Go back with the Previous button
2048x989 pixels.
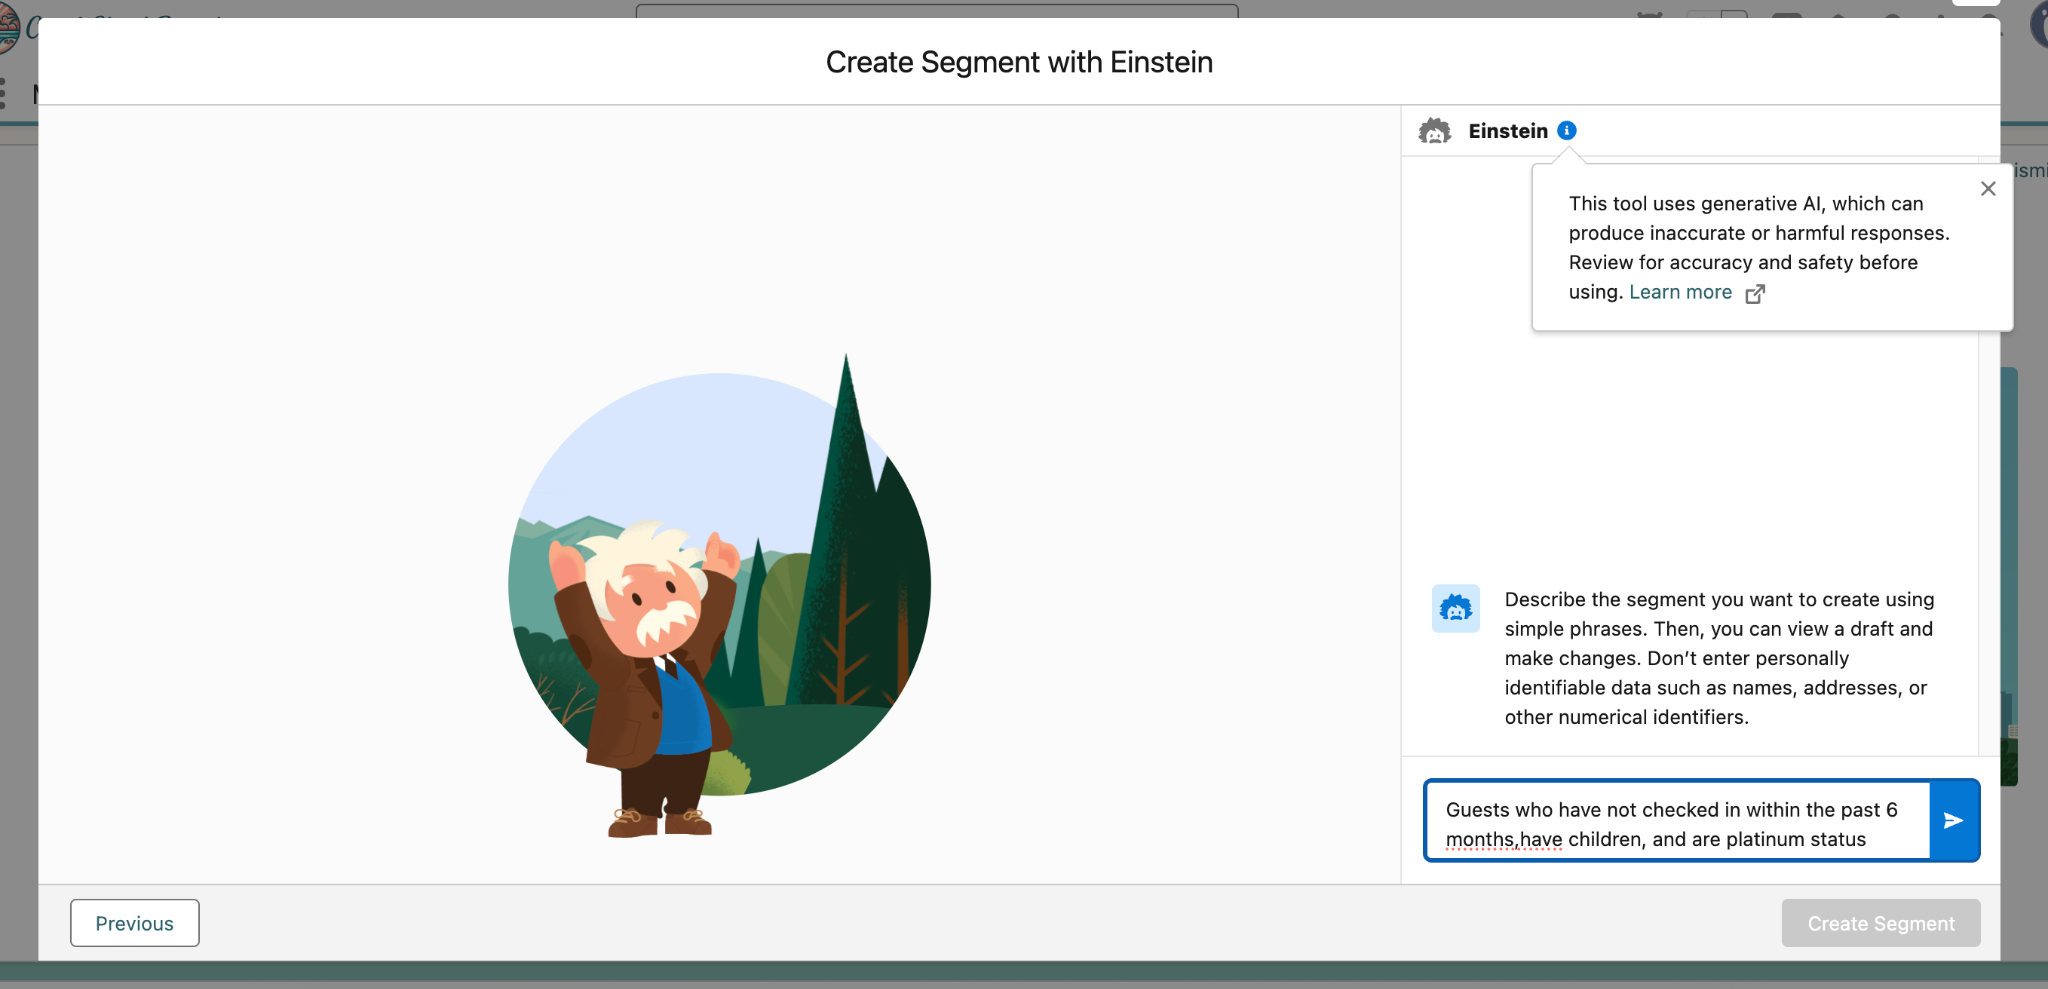[x=135, y=923]
